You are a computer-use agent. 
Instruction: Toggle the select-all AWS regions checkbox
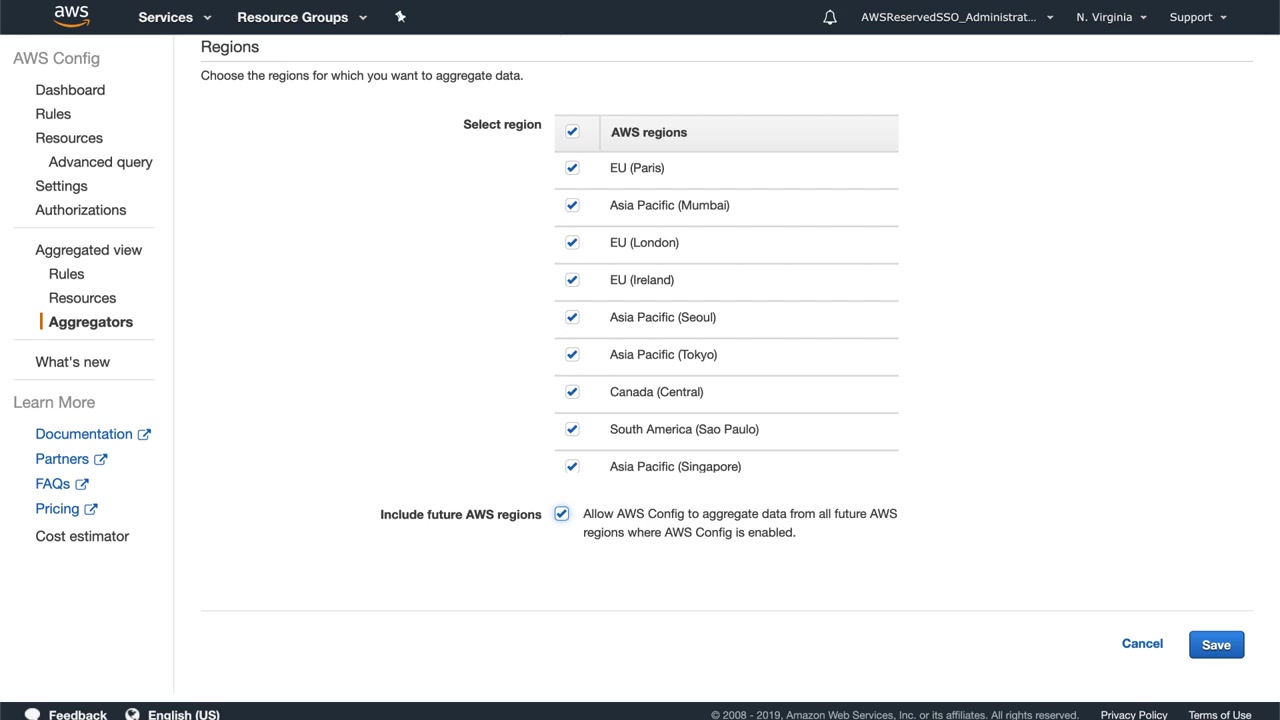pos(572,131)
